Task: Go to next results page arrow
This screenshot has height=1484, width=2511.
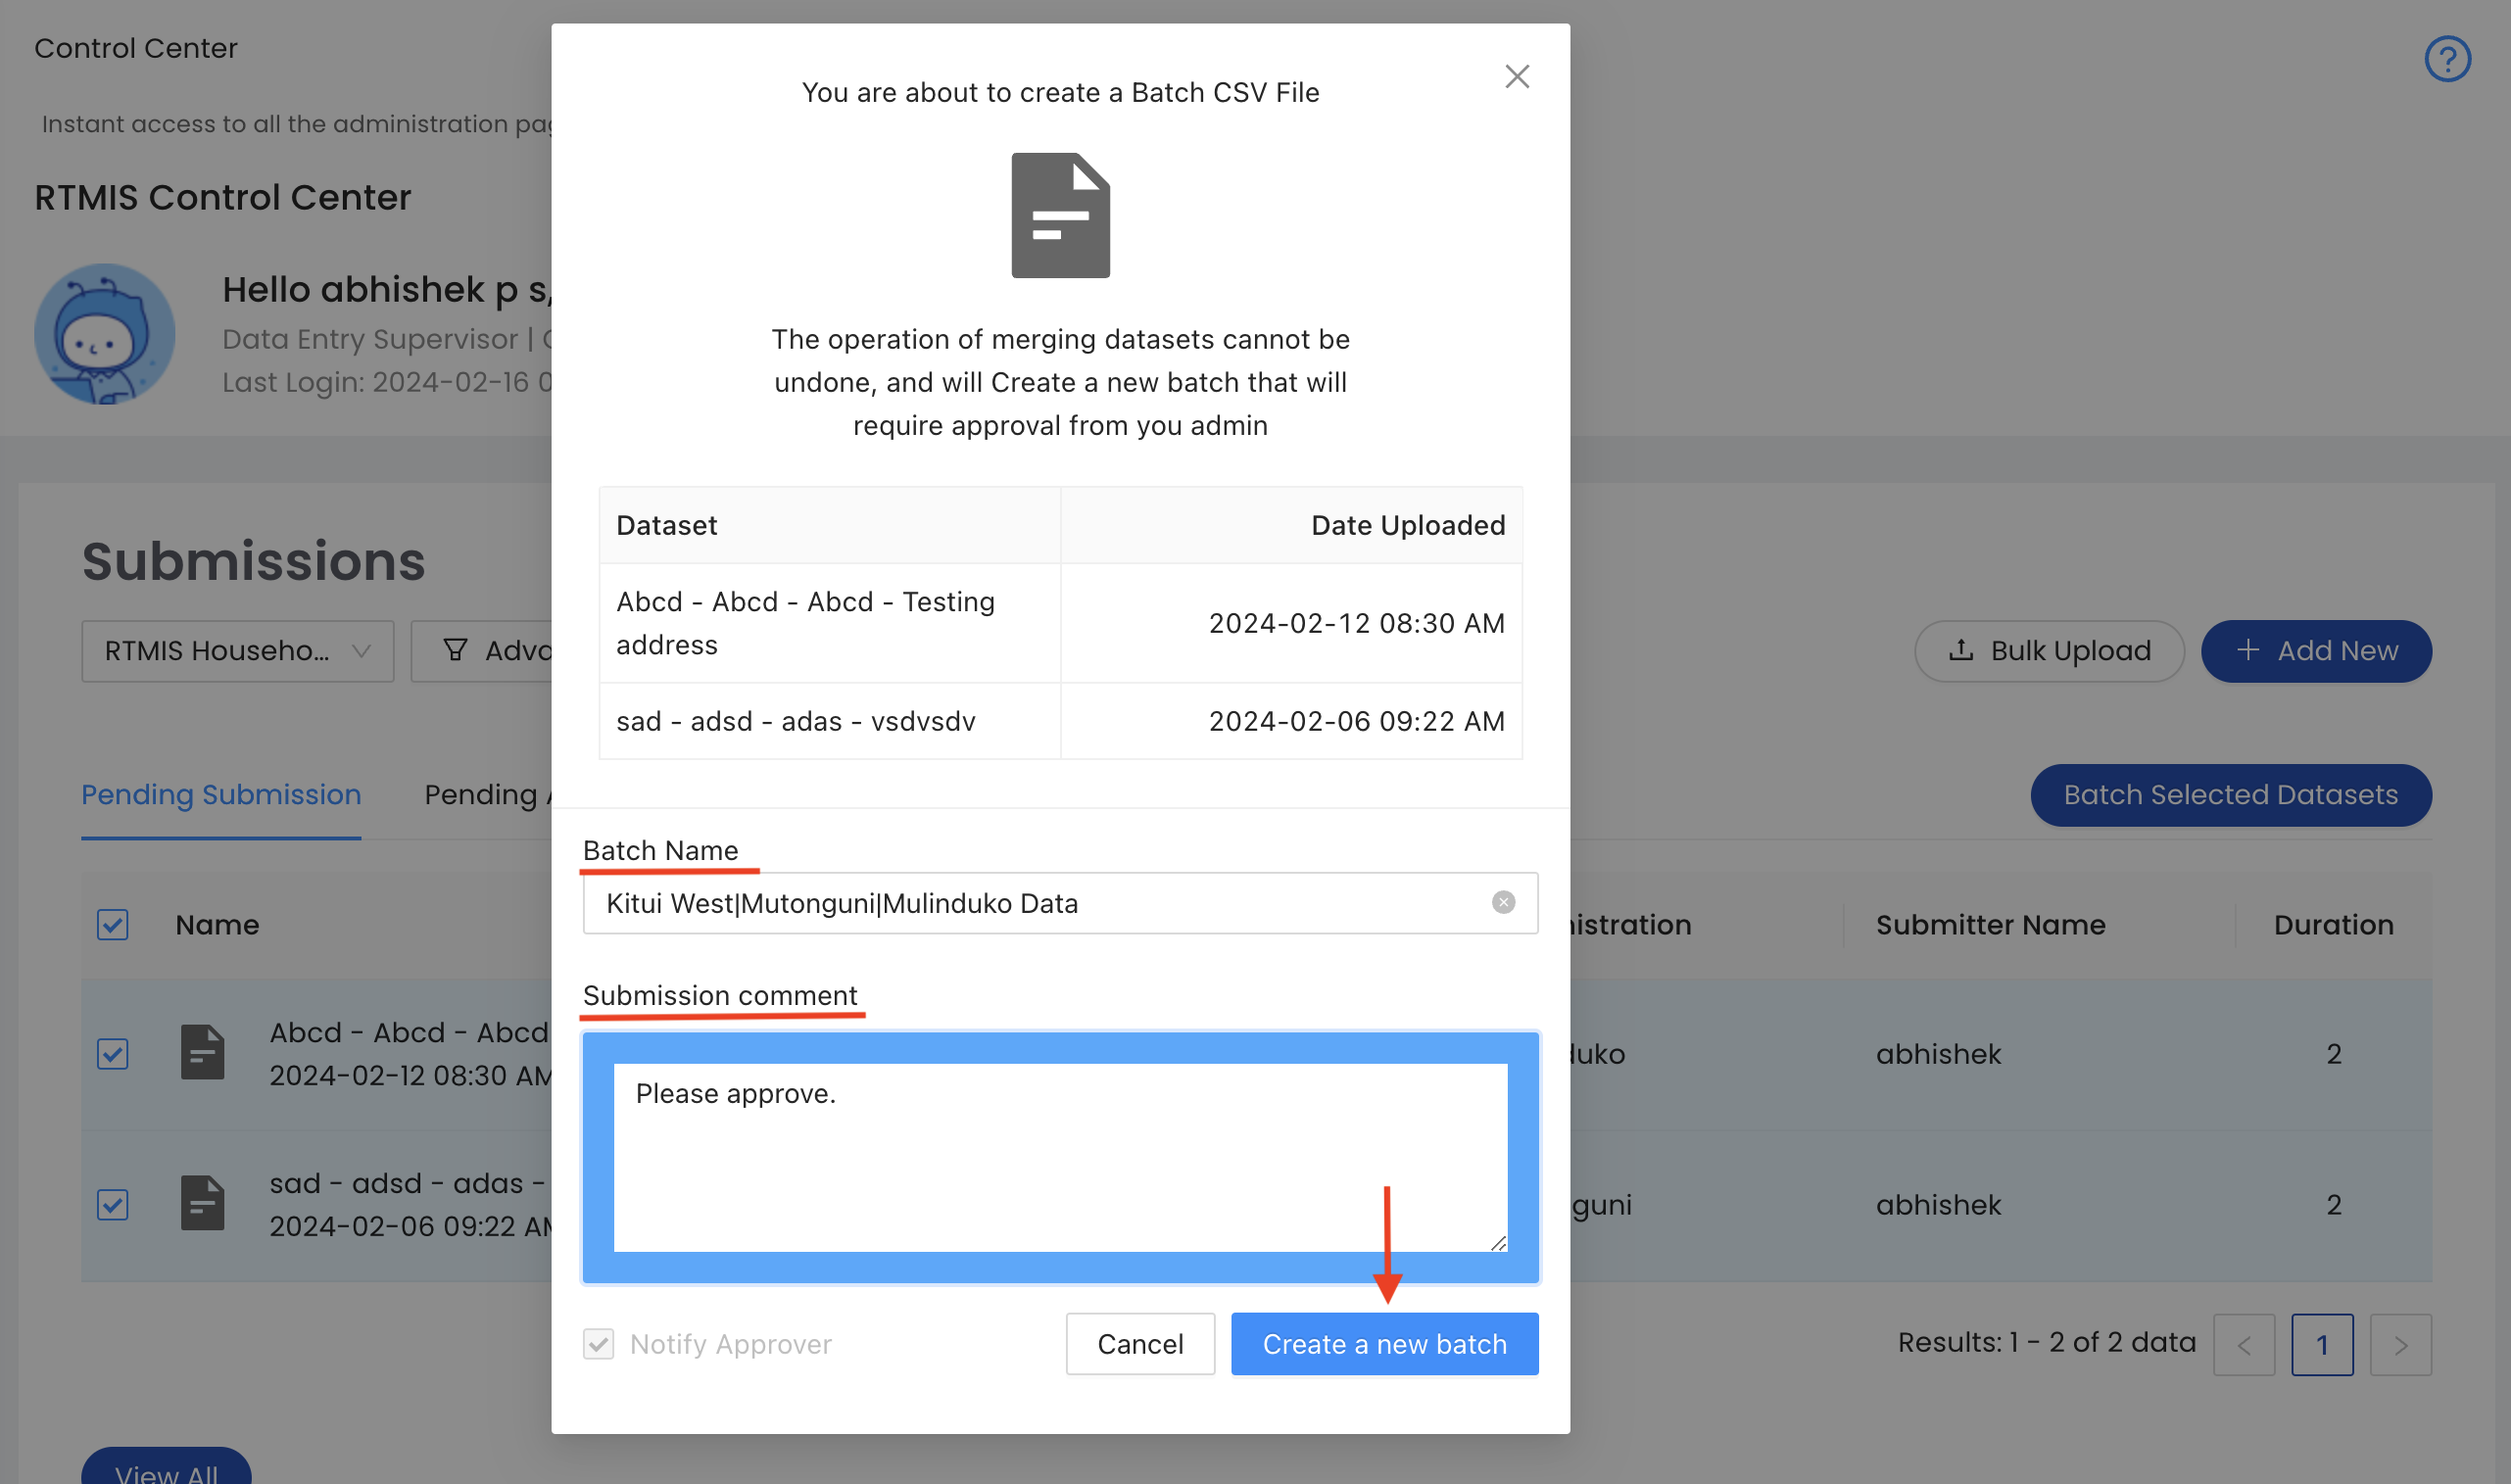Action: 2400,1345
